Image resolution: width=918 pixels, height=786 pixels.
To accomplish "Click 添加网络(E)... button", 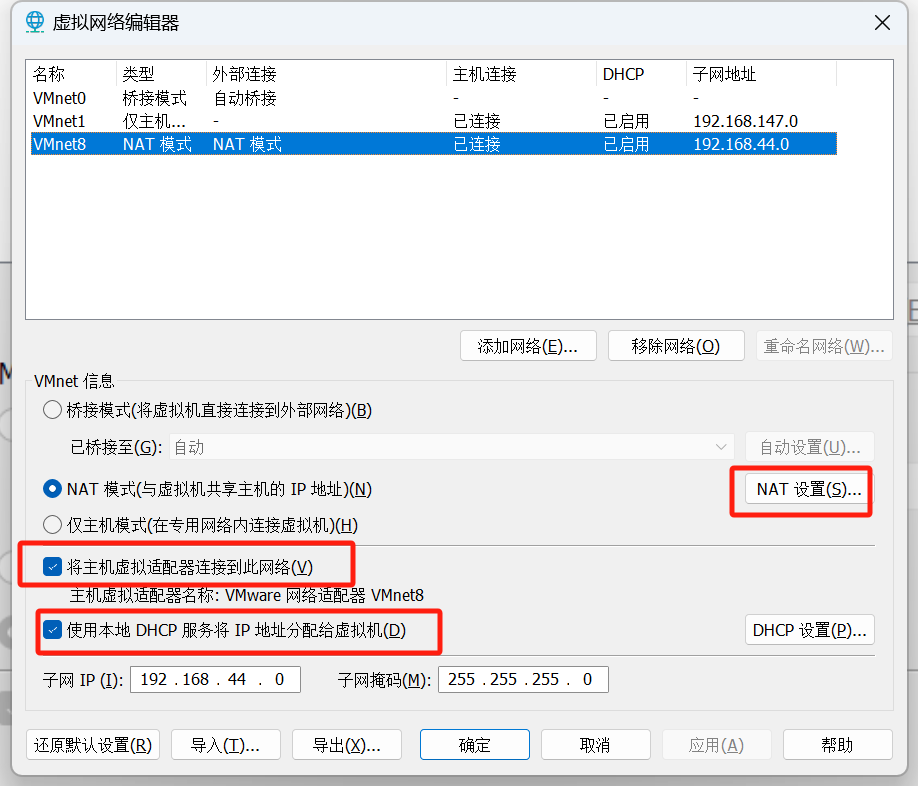I will (x=528, y=346).
